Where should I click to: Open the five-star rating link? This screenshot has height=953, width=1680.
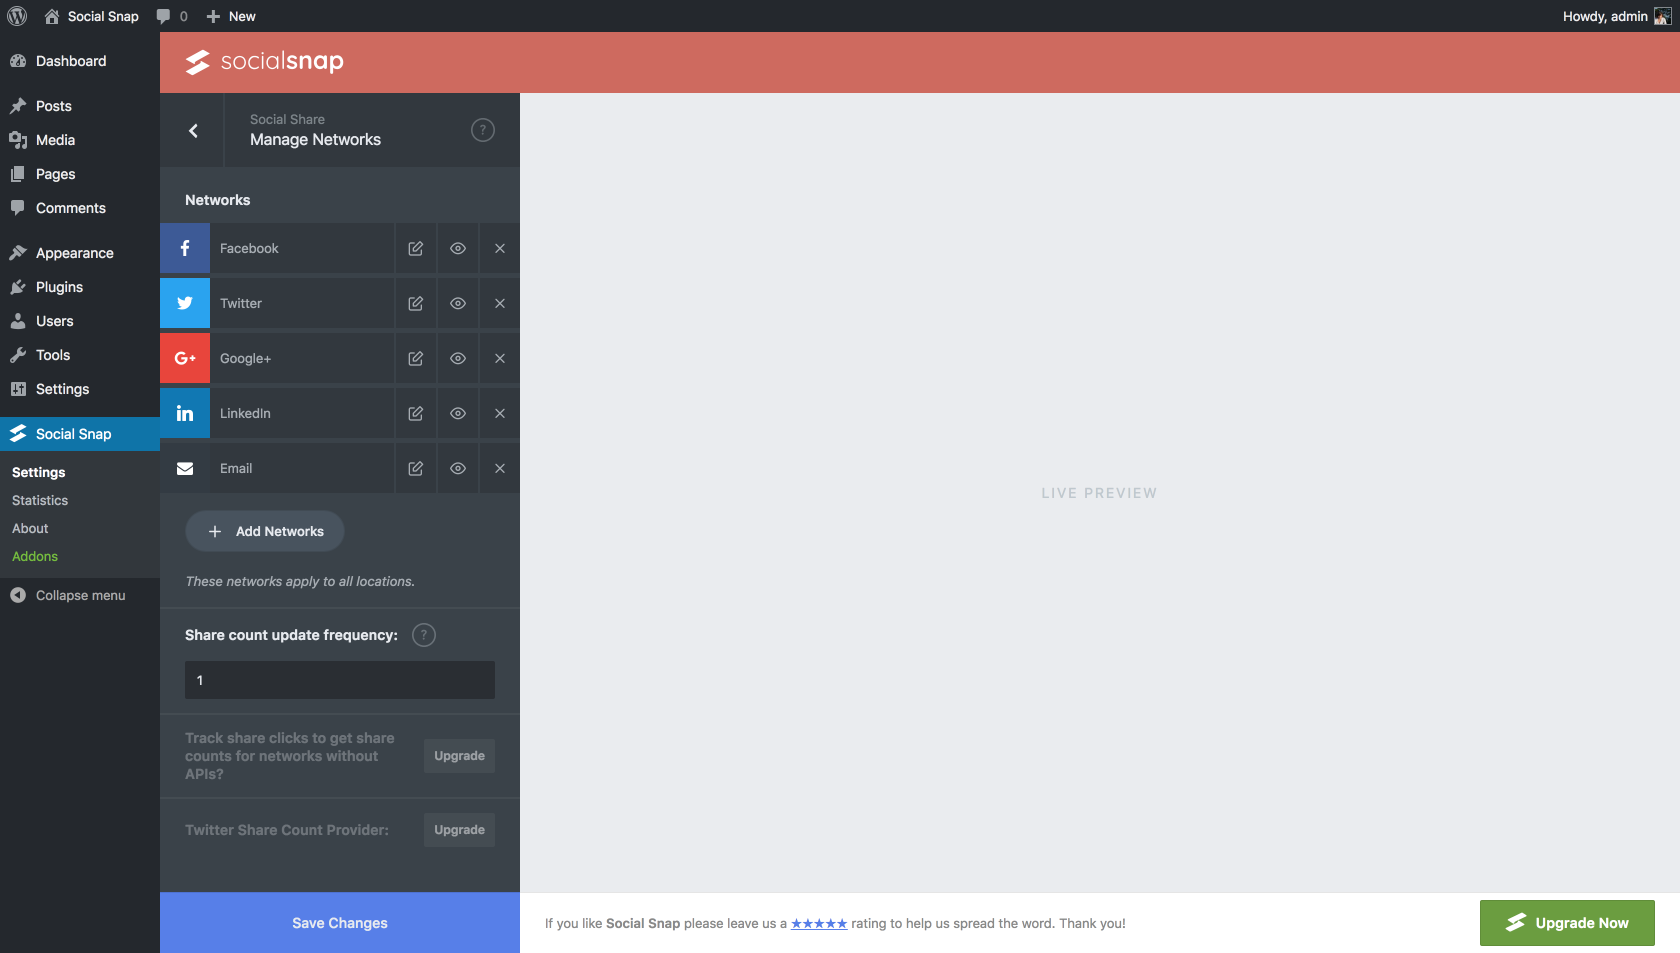pyautogui.click(x=819, y=923)
